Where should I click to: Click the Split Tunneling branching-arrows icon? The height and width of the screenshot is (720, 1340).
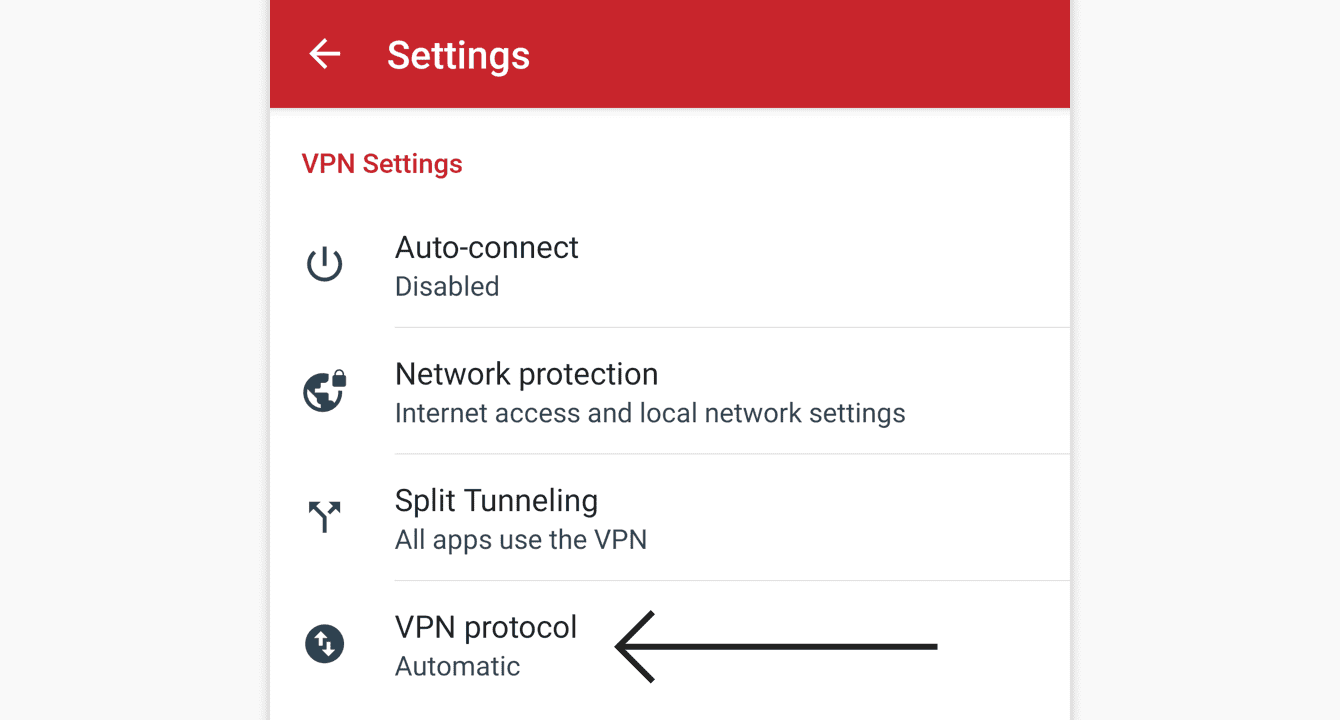[x=324, y=517]
